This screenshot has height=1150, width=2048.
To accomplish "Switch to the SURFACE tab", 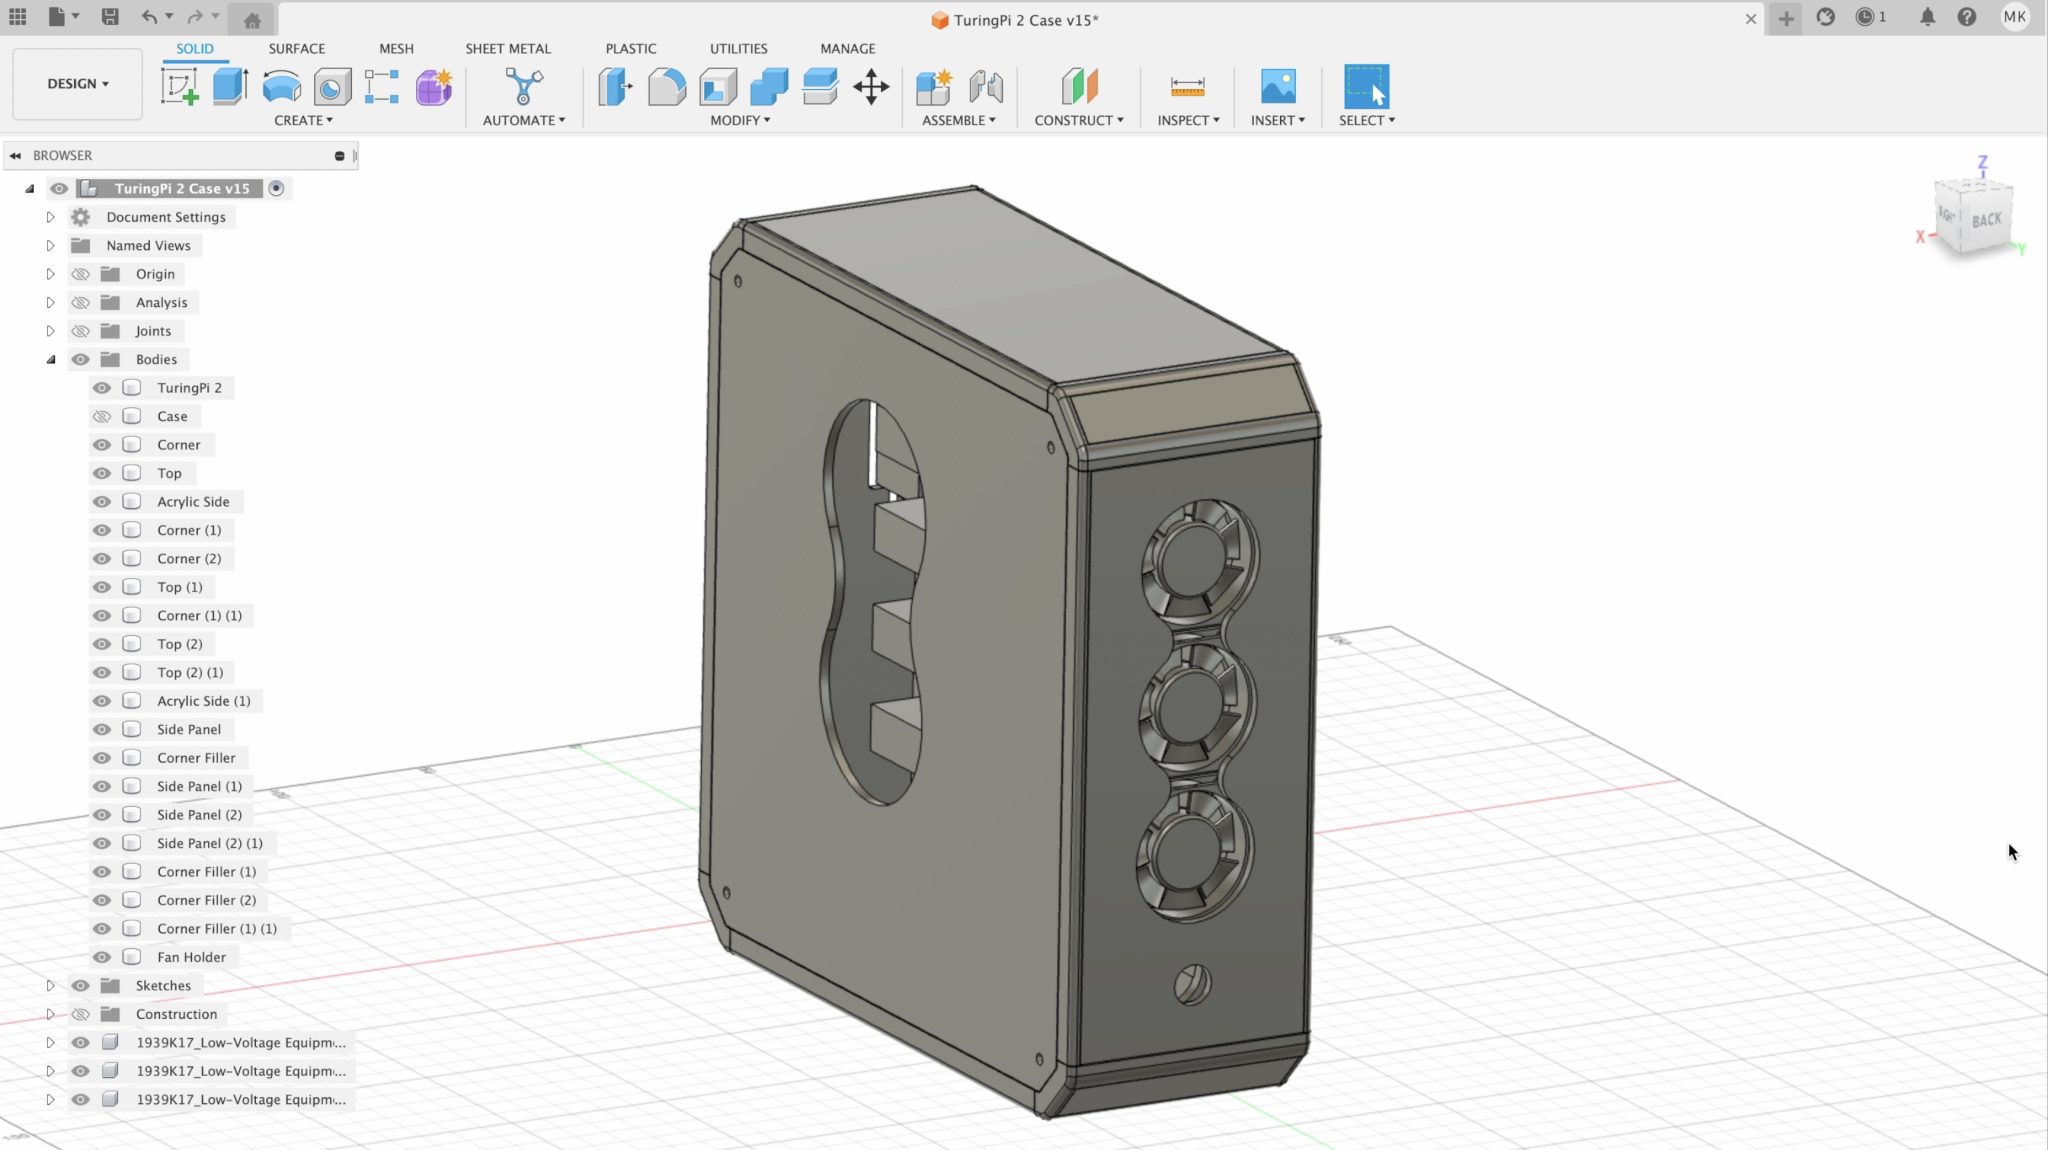I will [296, 48].
